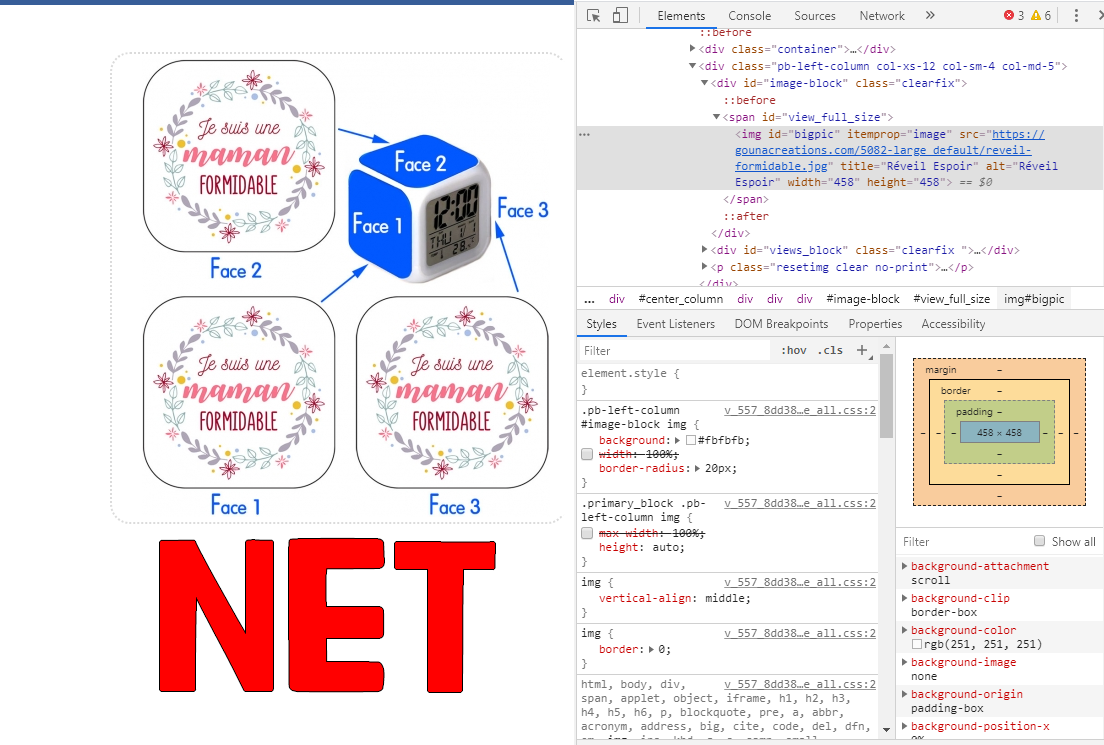1104x745 pixels.
Task: Toggle the .cls class editor button
Action: pos(830,350)
